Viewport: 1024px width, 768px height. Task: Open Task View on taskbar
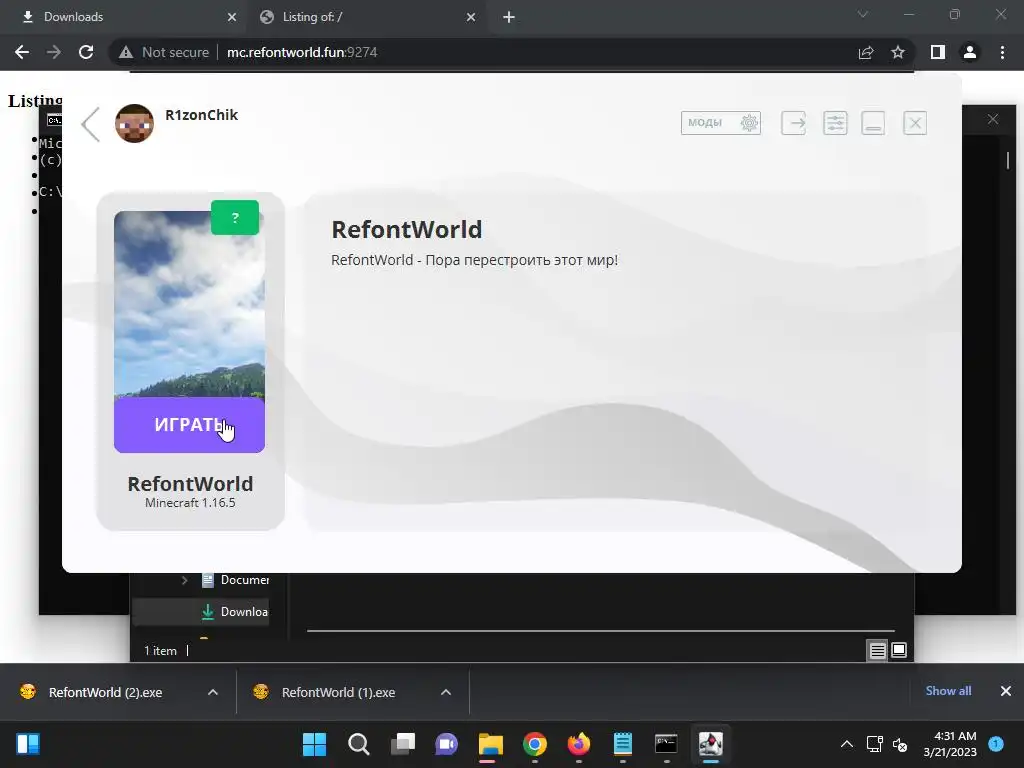(402, 744)
